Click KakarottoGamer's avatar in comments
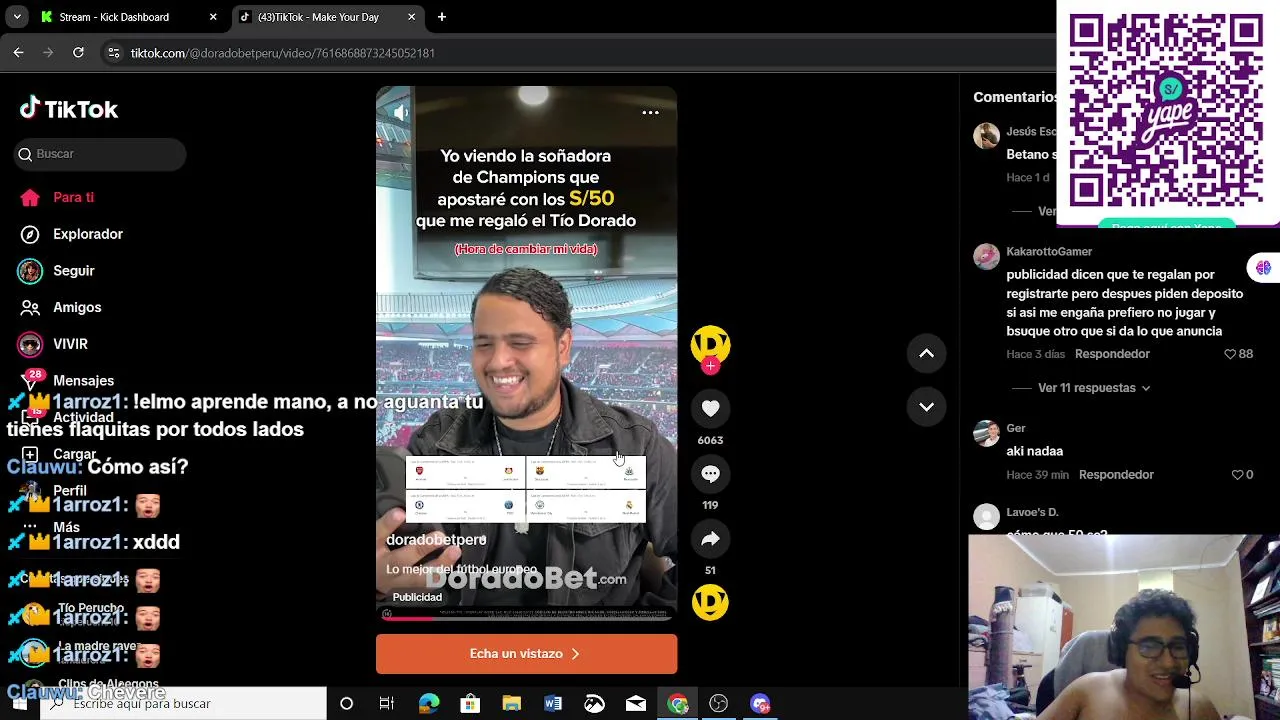The width and height of the screenshot is (1280, 720). tap(986, 257)
